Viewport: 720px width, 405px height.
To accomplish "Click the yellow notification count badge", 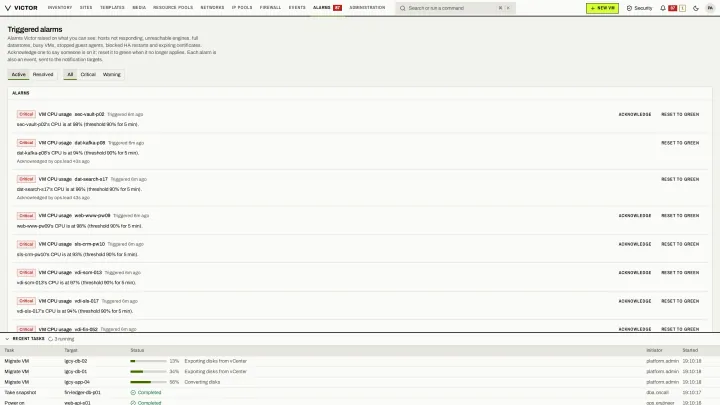I will [x=682, y=8].
